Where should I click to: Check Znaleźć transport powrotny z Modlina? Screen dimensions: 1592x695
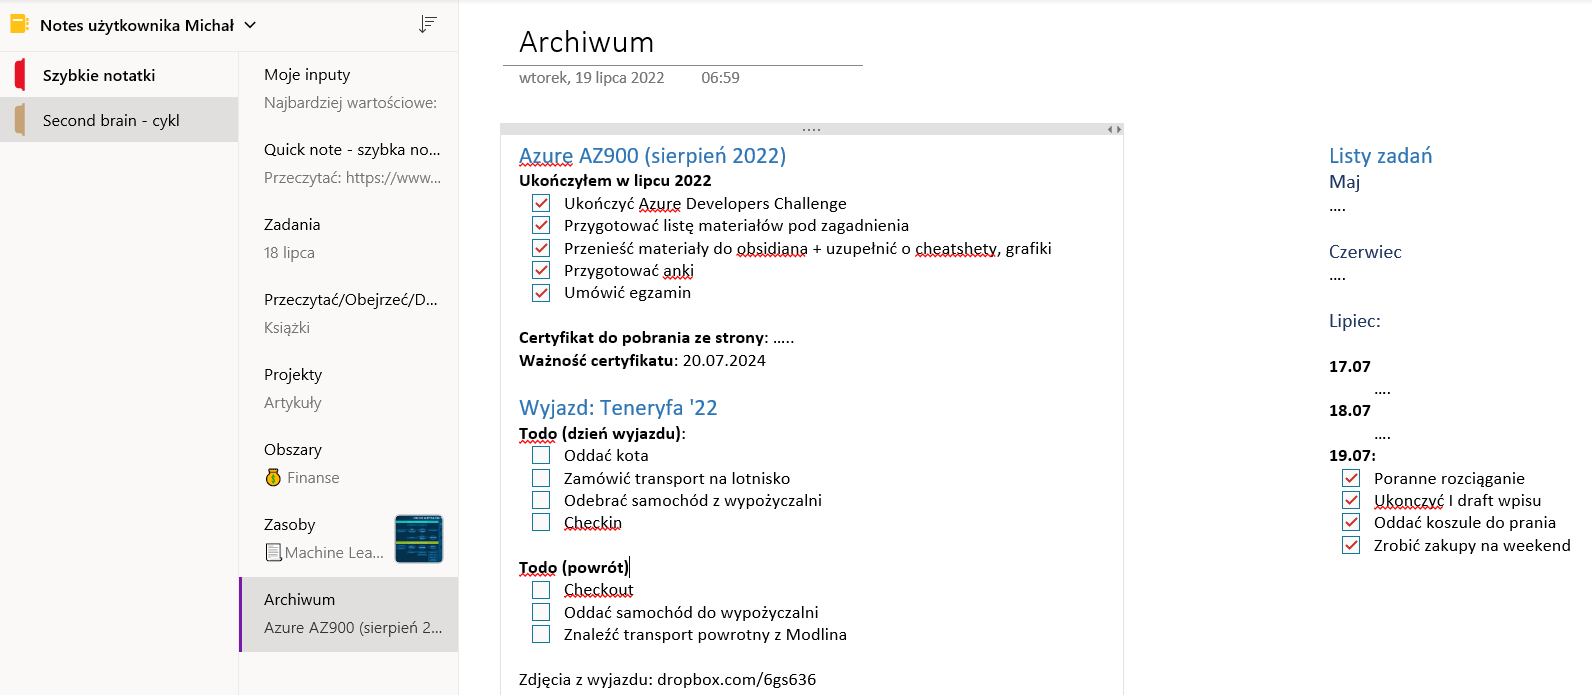[x=541, y=634]
